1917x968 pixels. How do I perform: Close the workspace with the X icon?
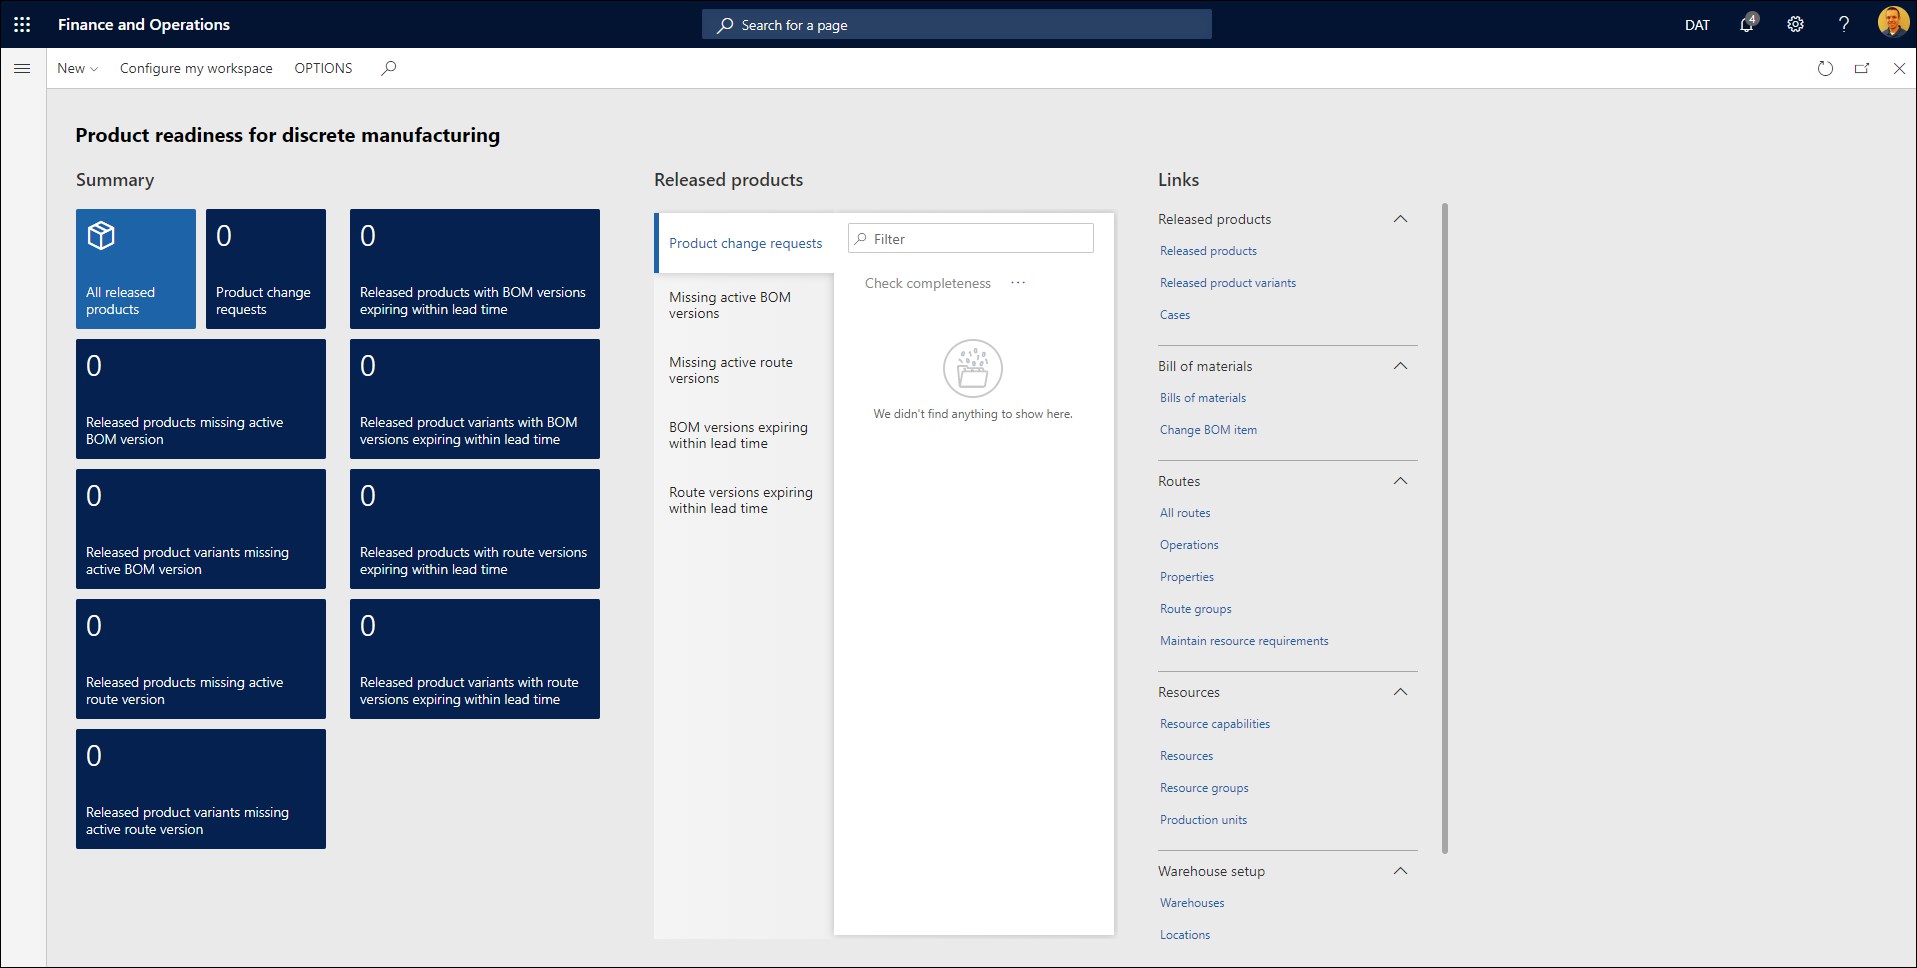click(1899, 68)
